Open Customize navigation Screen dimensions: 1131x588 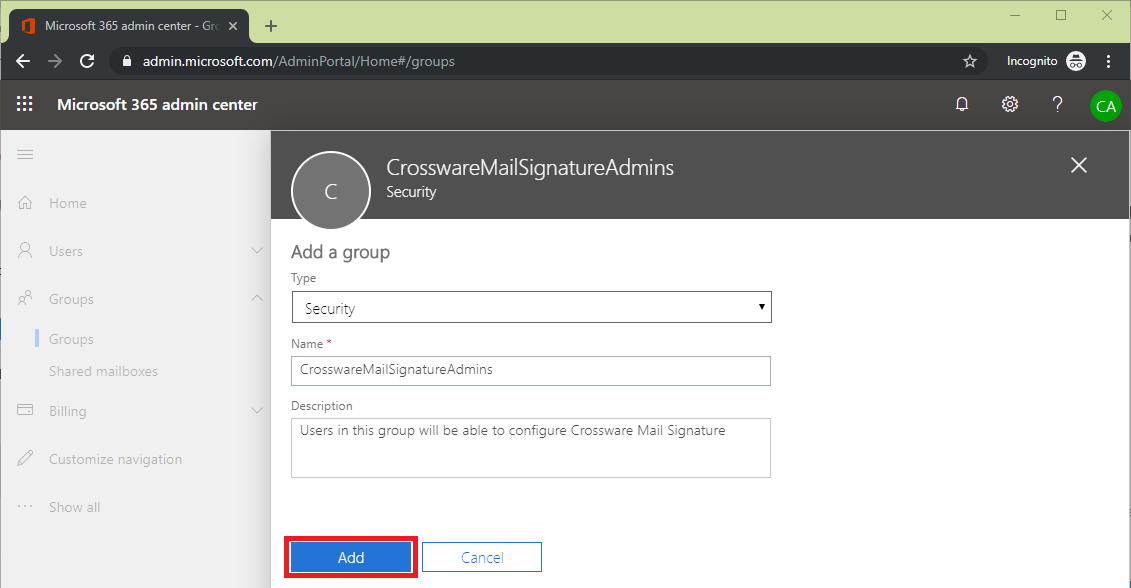coord(115,459)
